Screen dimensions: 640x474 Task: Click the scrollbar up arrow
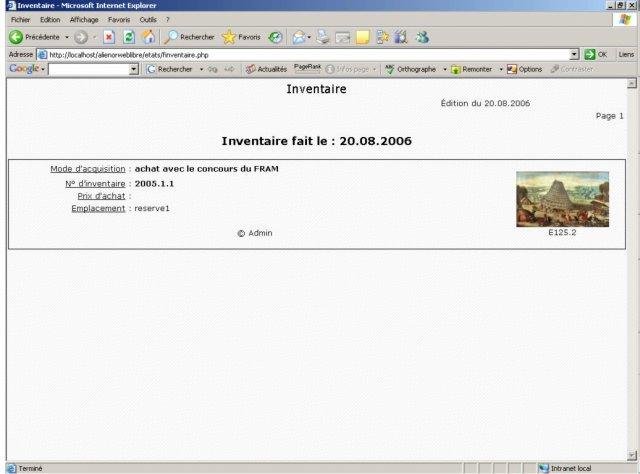(x=631, y=83)
